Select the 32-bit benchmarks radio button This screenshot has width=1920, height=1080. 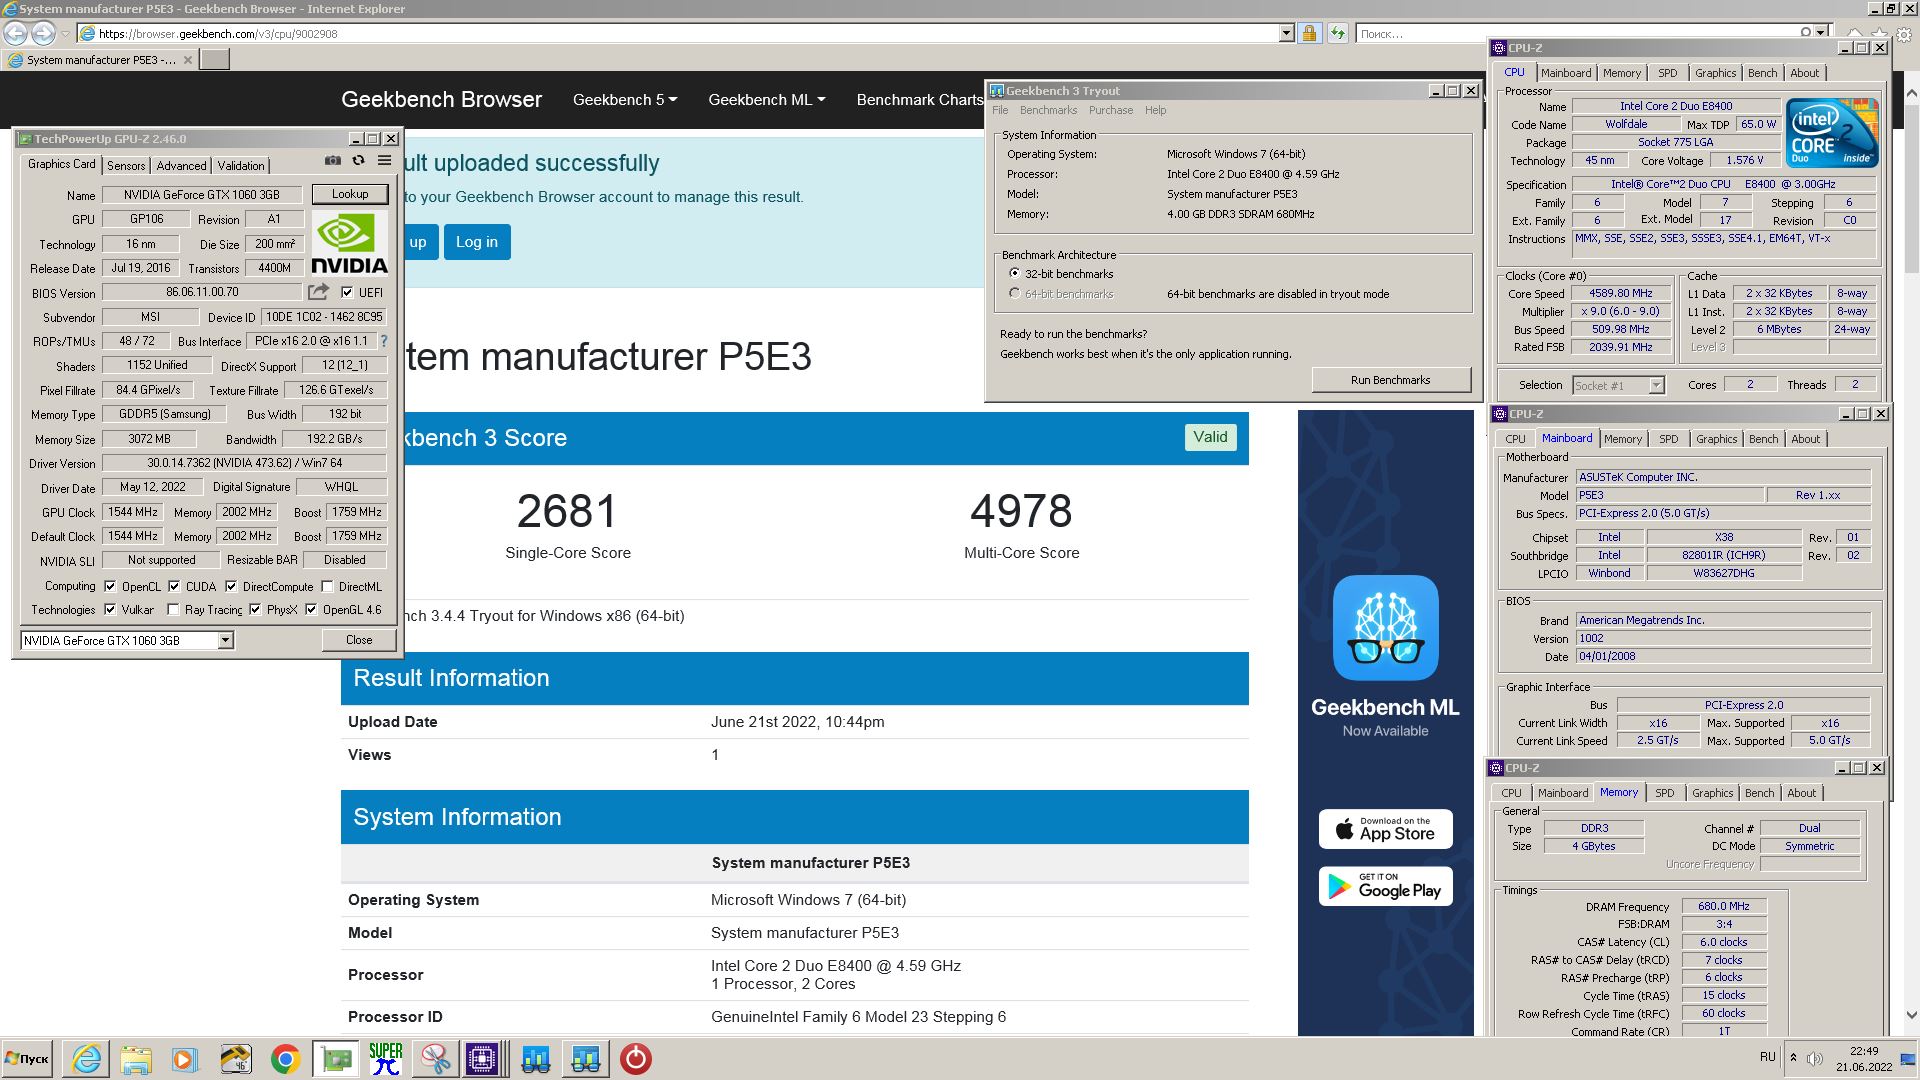coord(1014,273)
